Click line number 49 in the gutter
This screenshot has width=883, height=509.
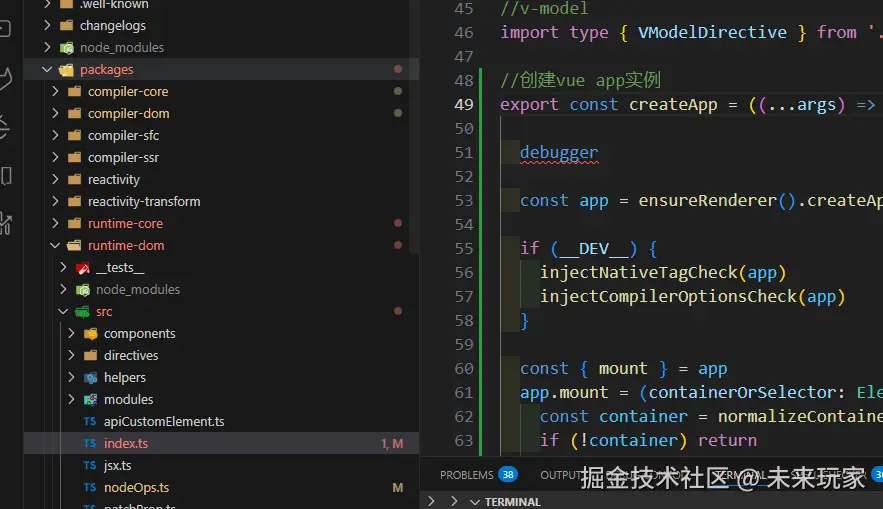463,105
